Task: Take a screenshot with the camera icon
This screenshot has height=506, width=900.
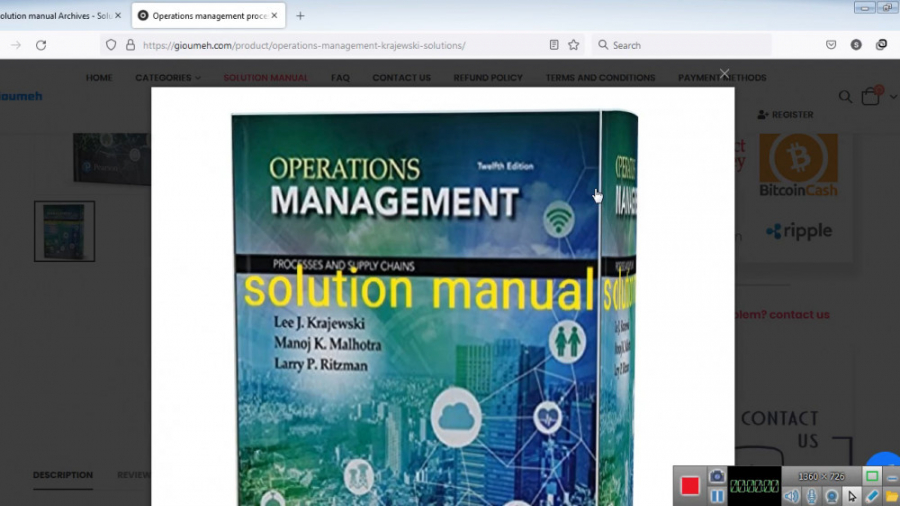Action: click(x=717, y=476)
